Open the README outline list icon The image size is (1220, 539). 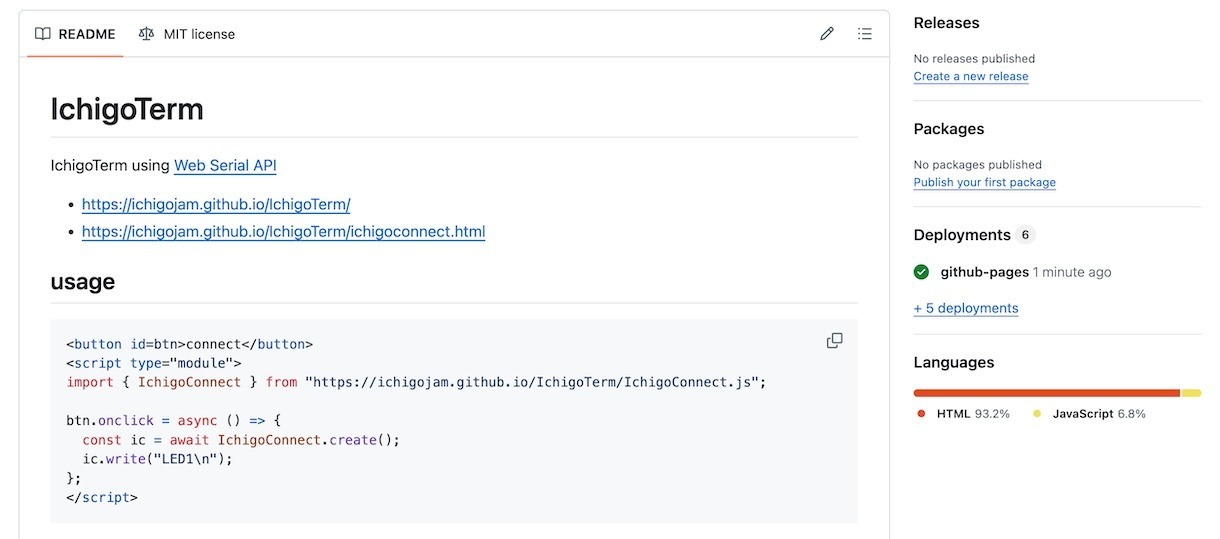pos(865,34)
